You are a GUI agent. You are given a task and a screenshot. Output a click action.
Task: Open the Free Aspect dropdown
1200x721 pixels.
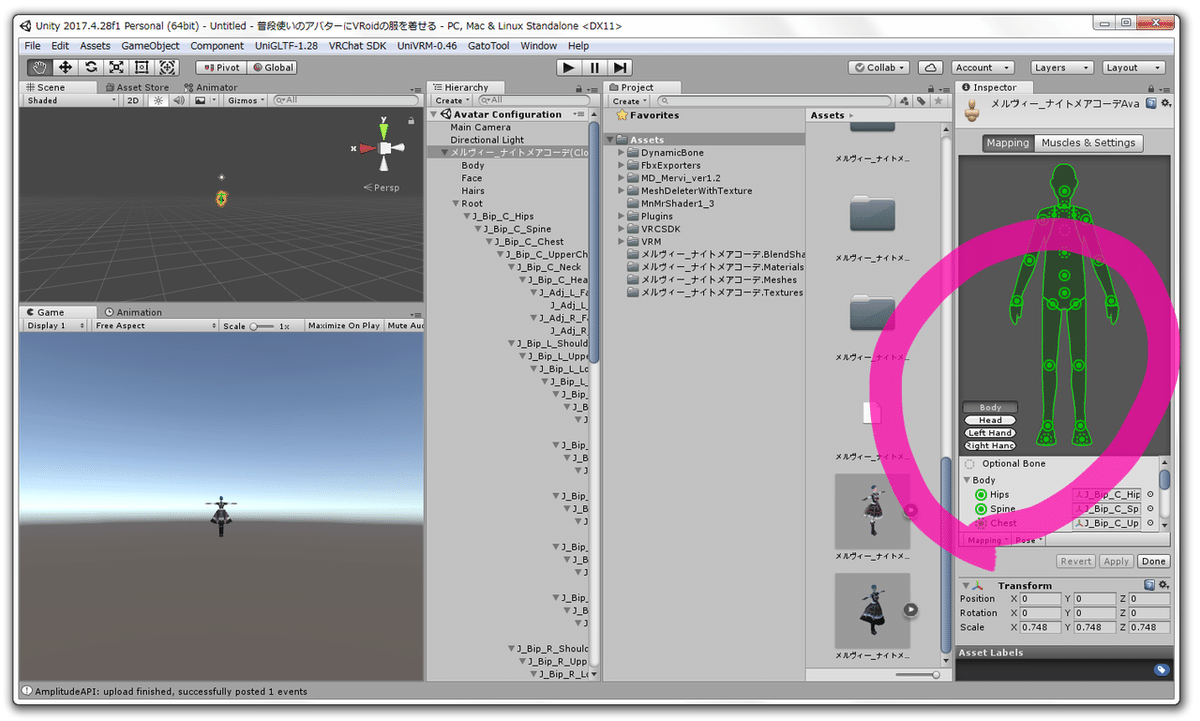(155, 326)
